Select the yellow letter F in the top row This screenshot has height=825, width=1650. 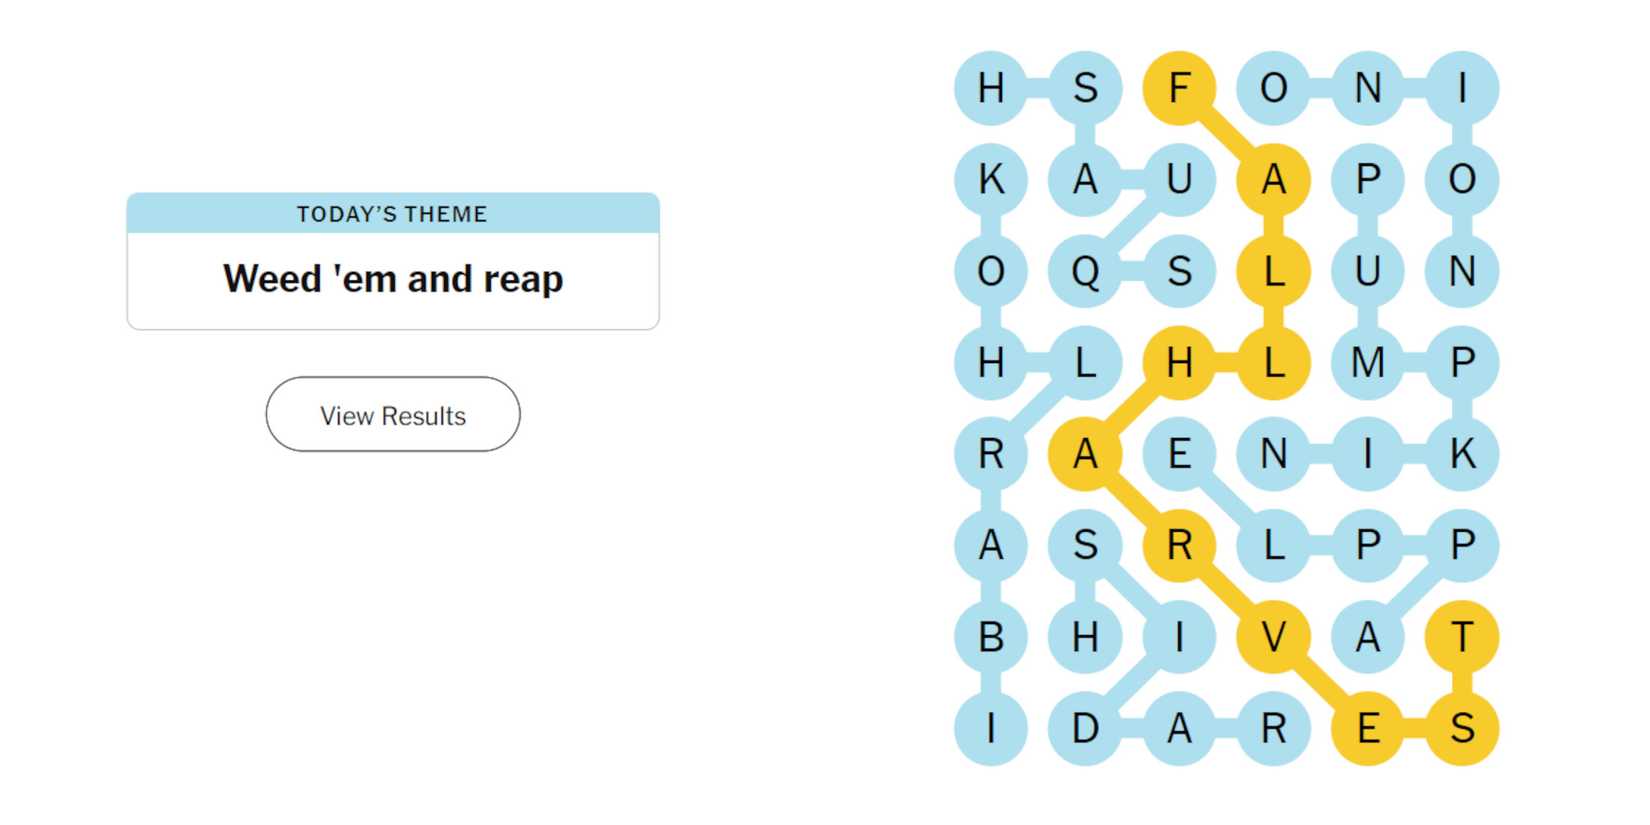(x=1180, y=88)
